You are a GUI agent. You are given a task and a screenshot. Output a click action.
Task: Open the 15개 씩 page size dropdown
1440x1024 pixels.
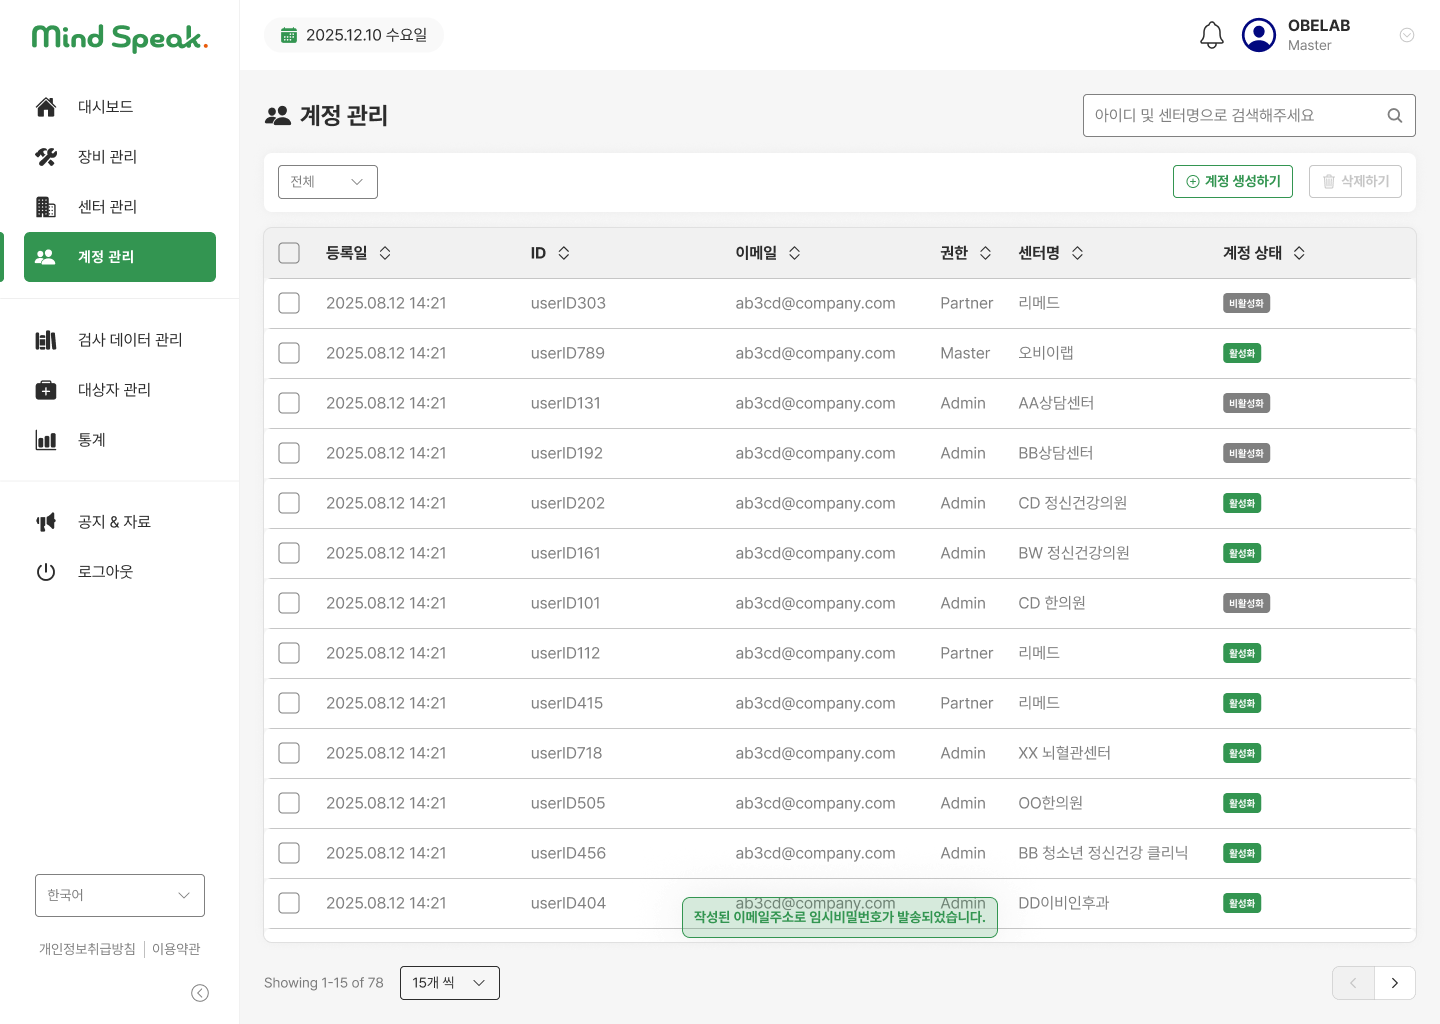pyautogui.click(x=450, y=983)
